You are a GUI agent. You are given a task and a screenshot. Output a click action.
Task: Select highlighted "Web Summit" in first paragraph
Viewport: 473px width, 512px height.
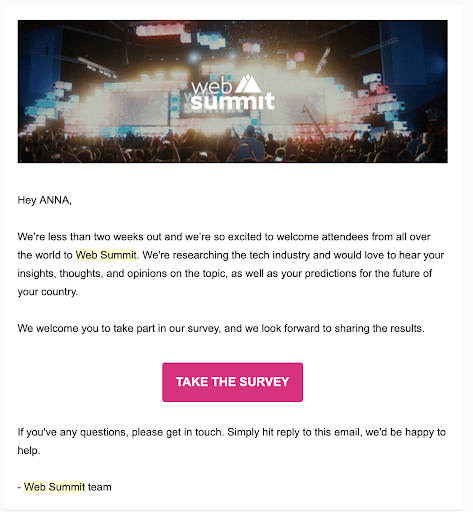[x=106, y=255]
